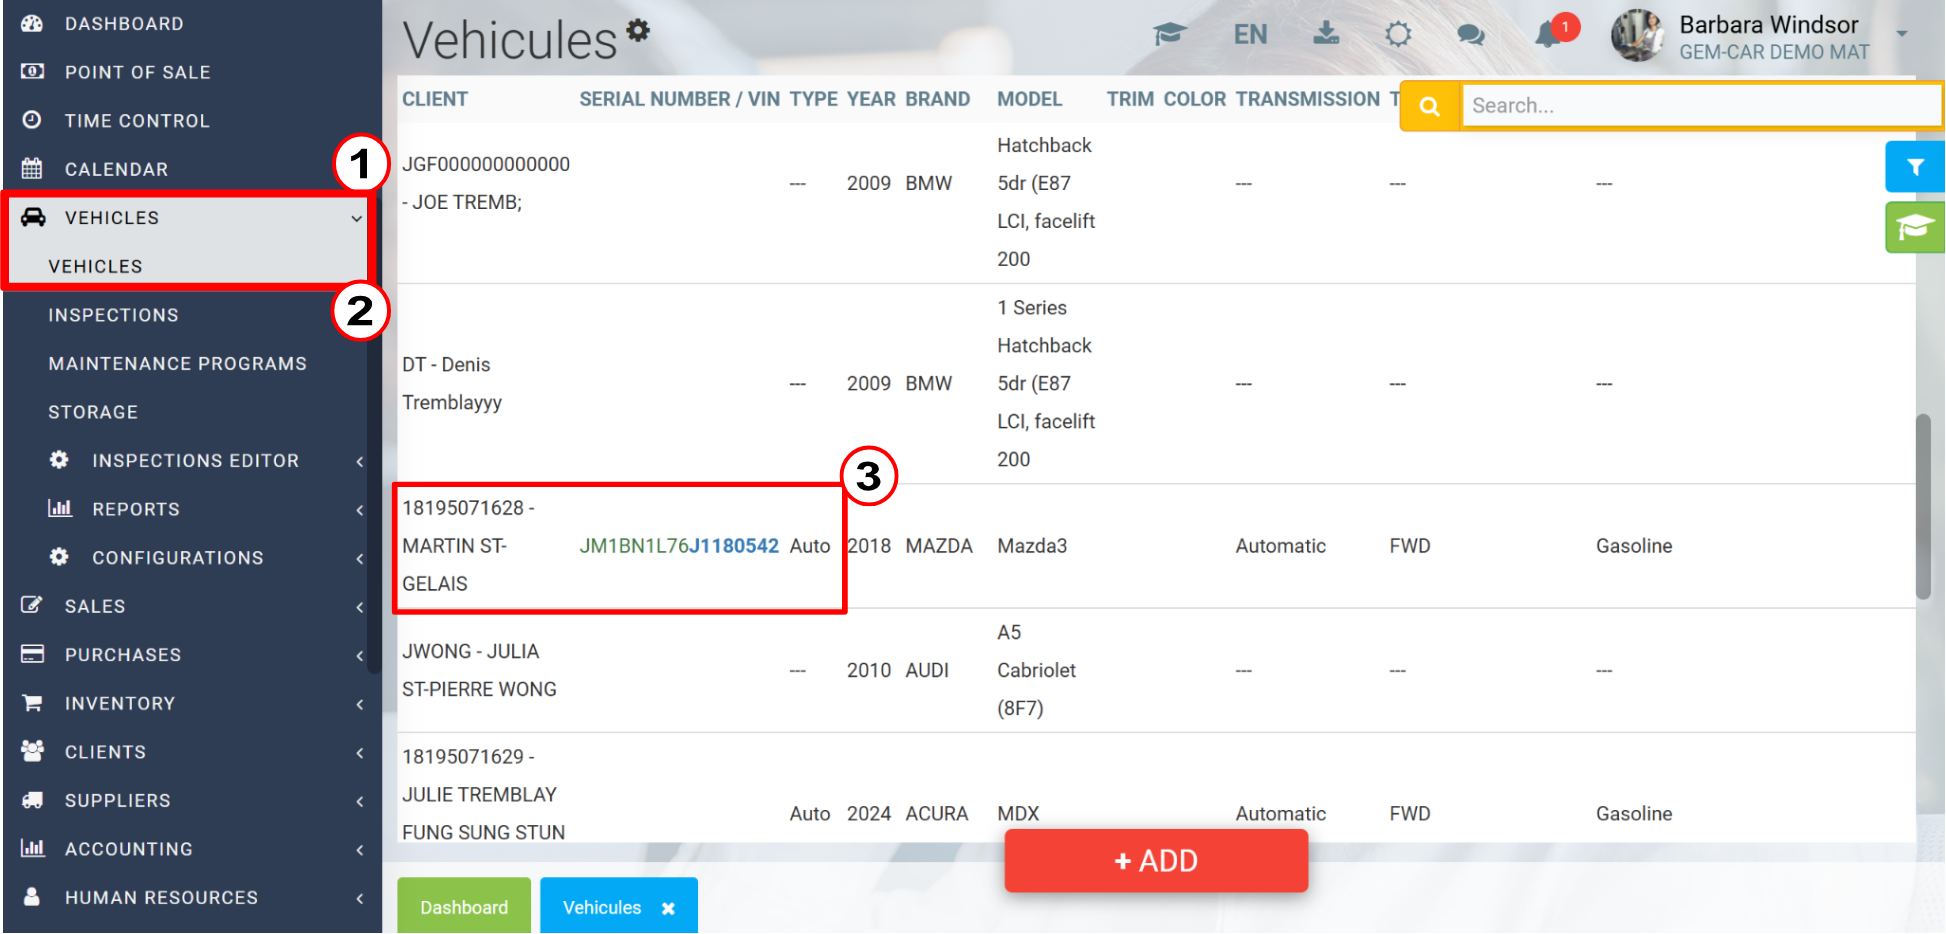Click the download icon in header
This screenshot has width=1946, height=934.
1326,34
